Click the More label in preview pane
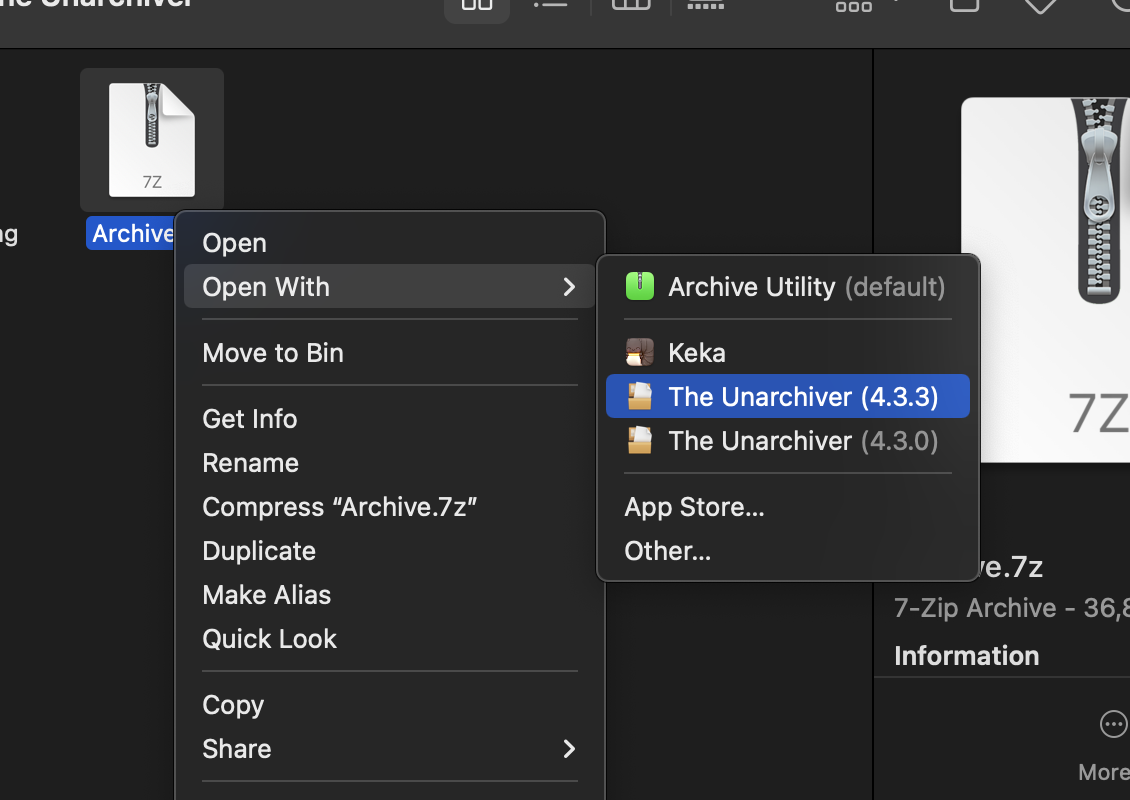Image resolution: width=1130 pixels, height=800 pixels. click(x=1104, y=772)
